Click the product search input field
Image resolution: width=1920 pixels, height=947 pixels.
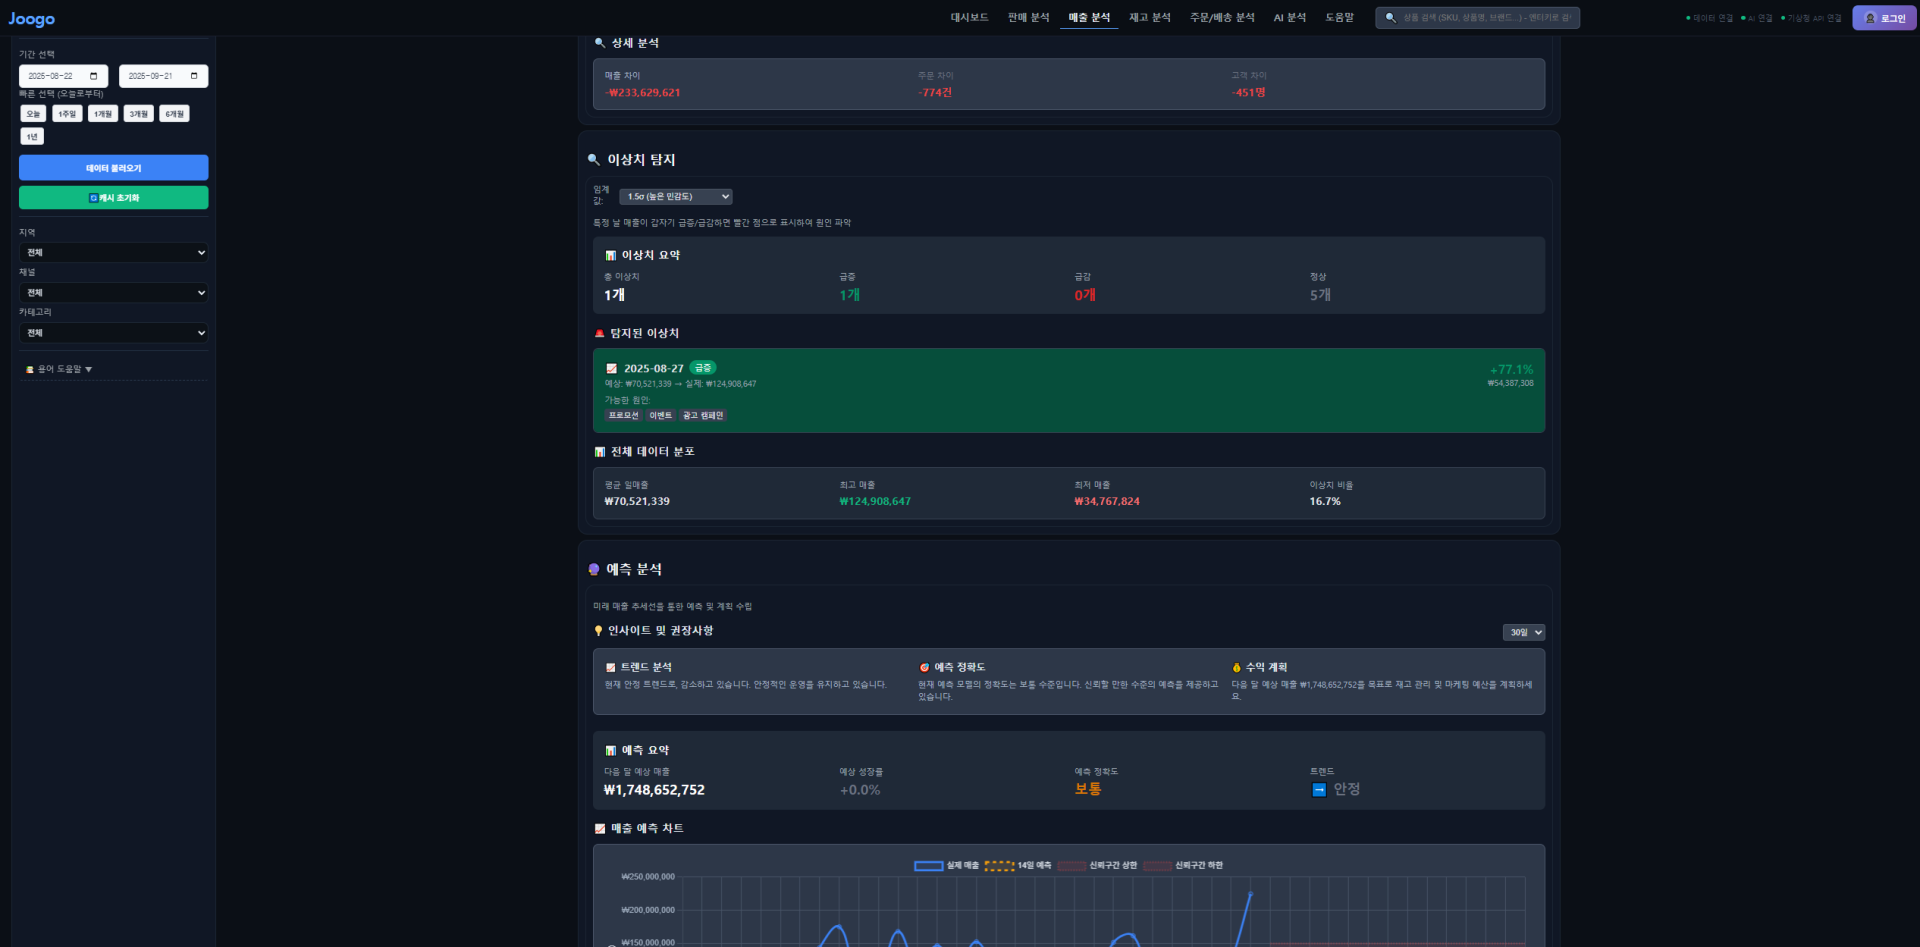(1487, 18)
